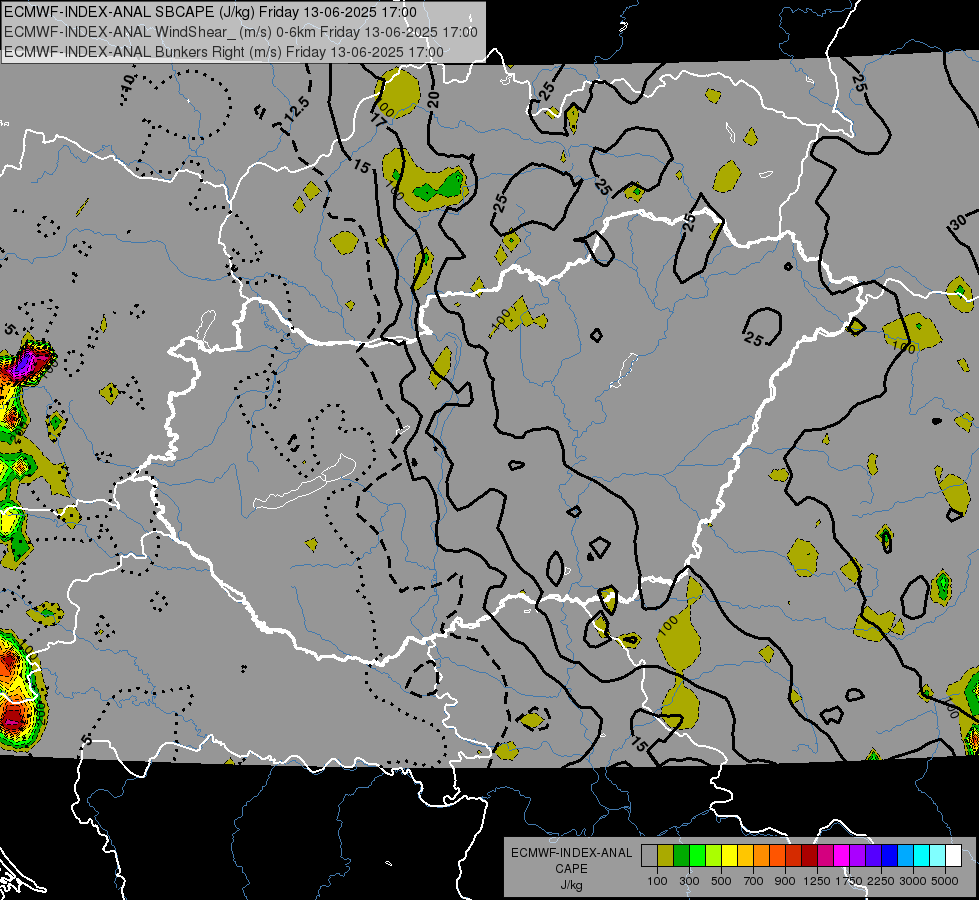Click the legend scale value 900
This screenshot has width=979, height=900.
tap(785, 881)
